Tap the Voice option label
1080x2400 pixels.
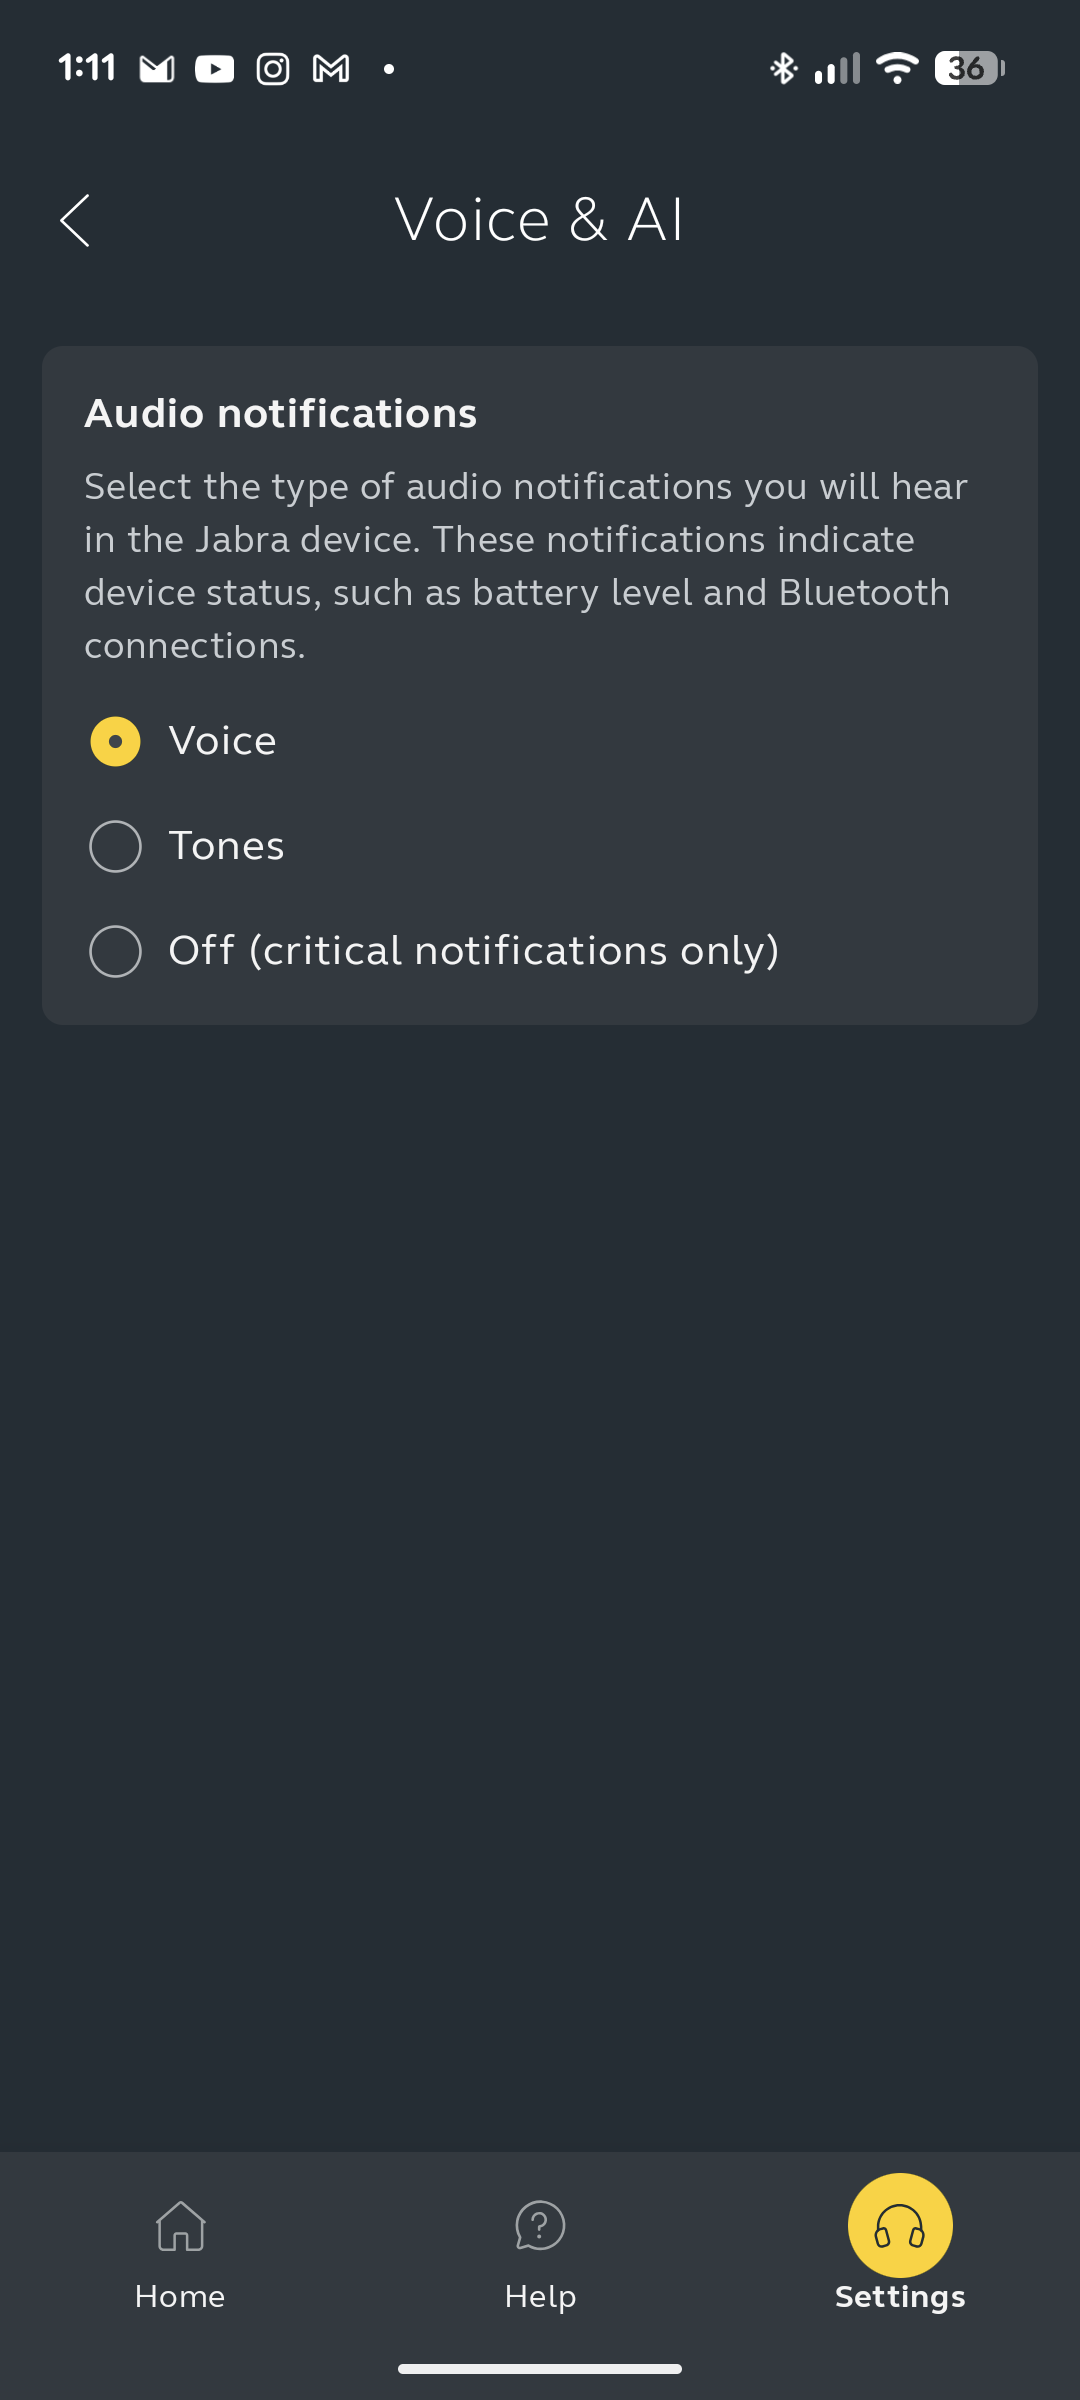[222, 742]
